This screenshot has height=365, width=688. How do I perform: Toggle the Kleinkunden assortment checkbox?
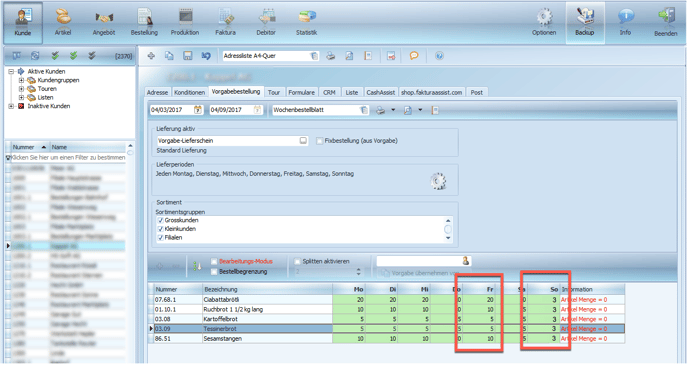[x=161, y=229]
